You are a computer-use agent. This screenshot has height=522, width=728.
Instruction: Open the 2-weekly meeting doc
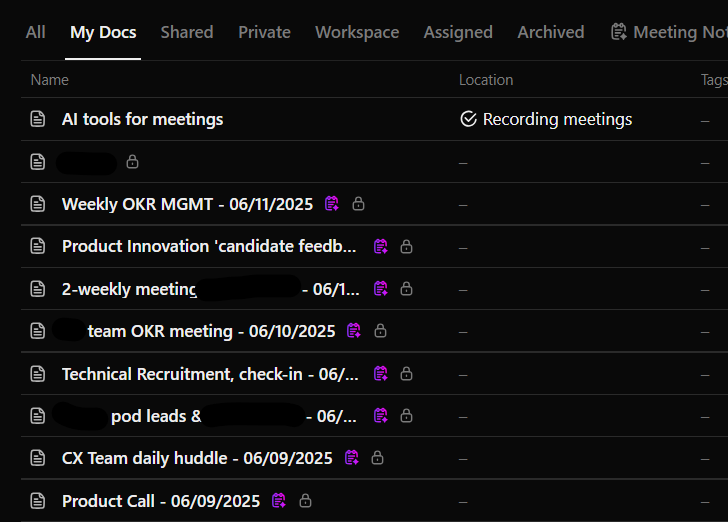click(211, 289)
